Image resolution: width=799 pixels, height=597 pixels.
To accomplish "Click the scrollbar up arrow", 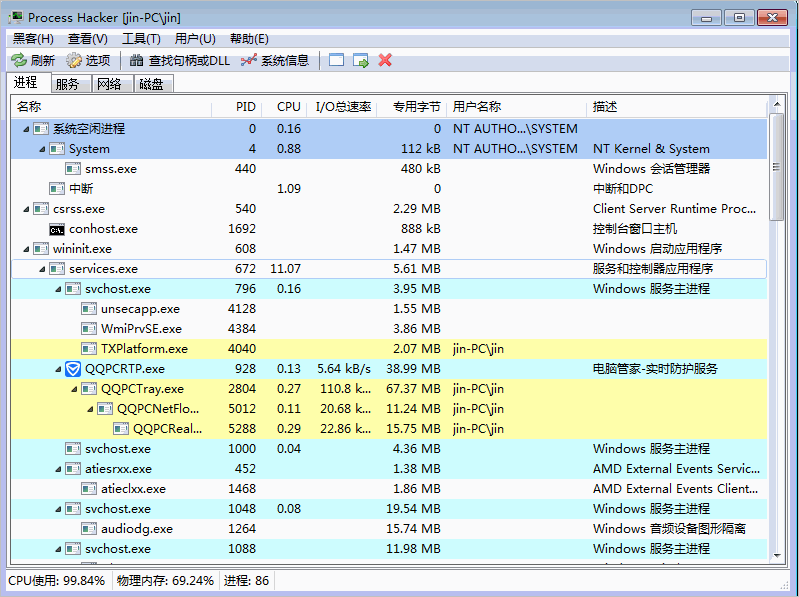I will [777, 104].
